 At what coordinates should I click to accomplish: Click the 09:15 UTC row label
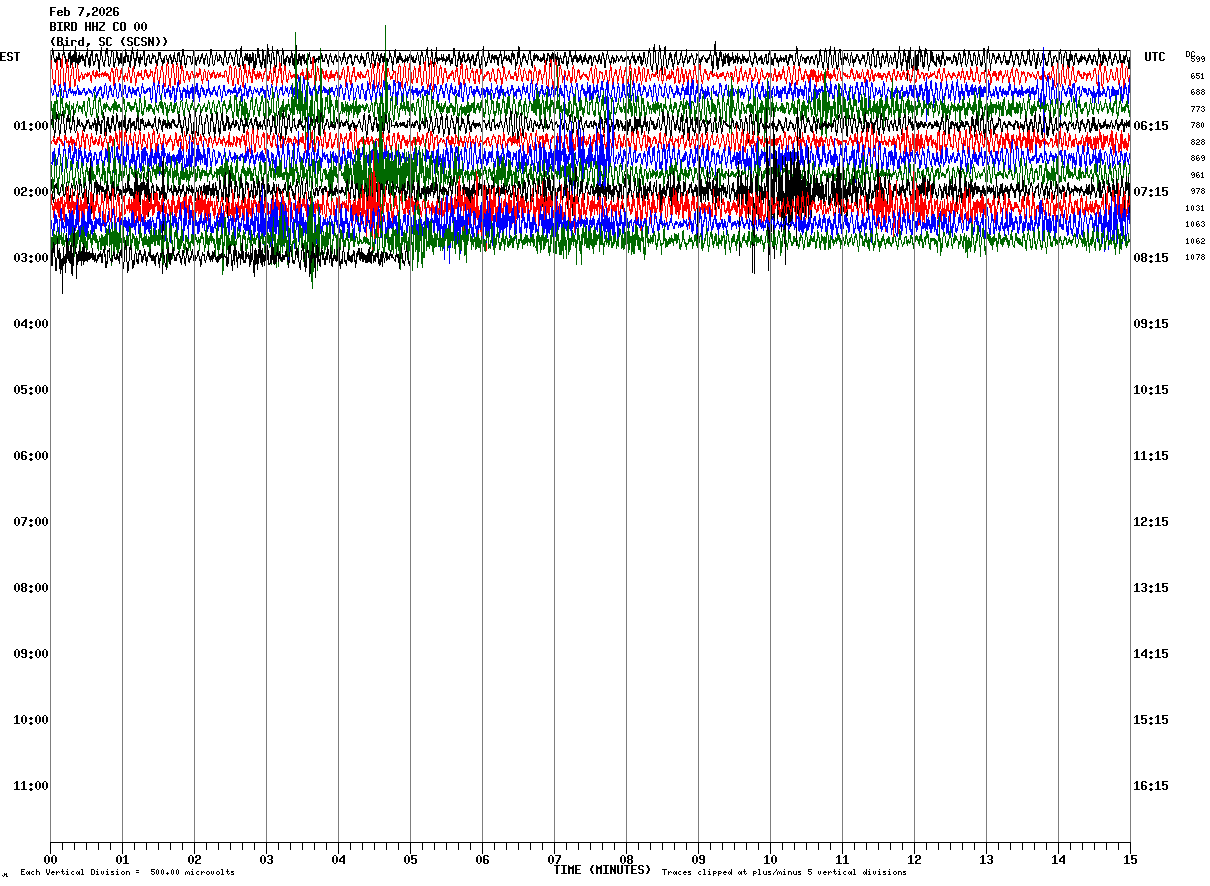(1151, 324)
